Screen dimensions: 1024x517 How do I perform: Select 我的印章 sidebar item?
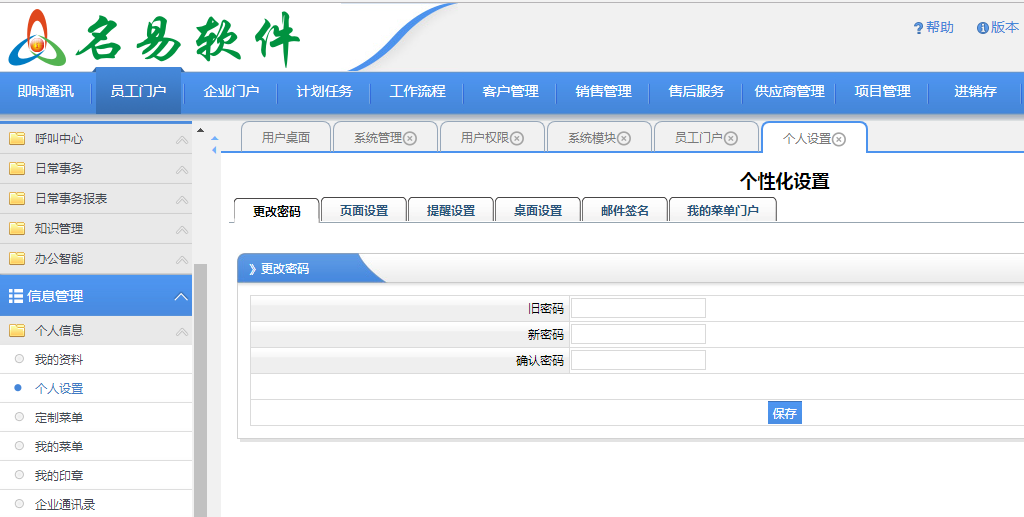(x=59, y=475)
